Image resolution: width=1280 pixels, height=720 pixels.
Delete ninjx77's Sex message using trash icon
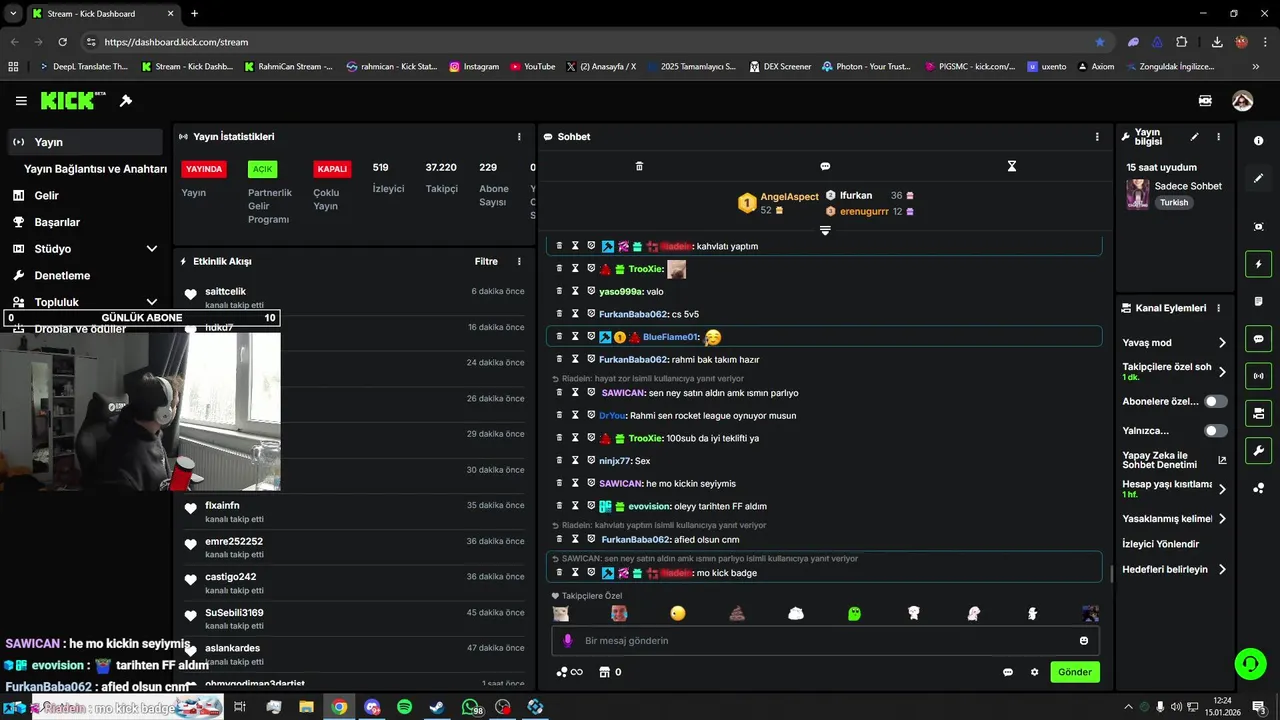[x=560, y=460]
